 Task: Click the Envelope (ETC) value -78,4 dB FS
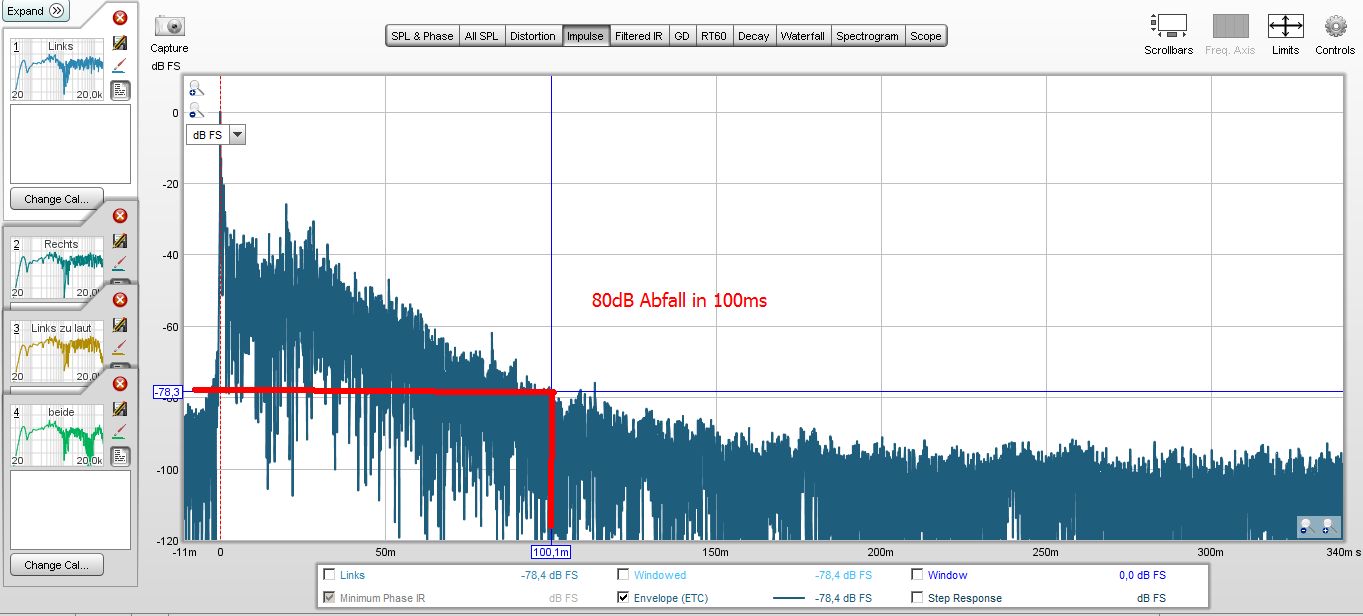click(x=843, y=598)
